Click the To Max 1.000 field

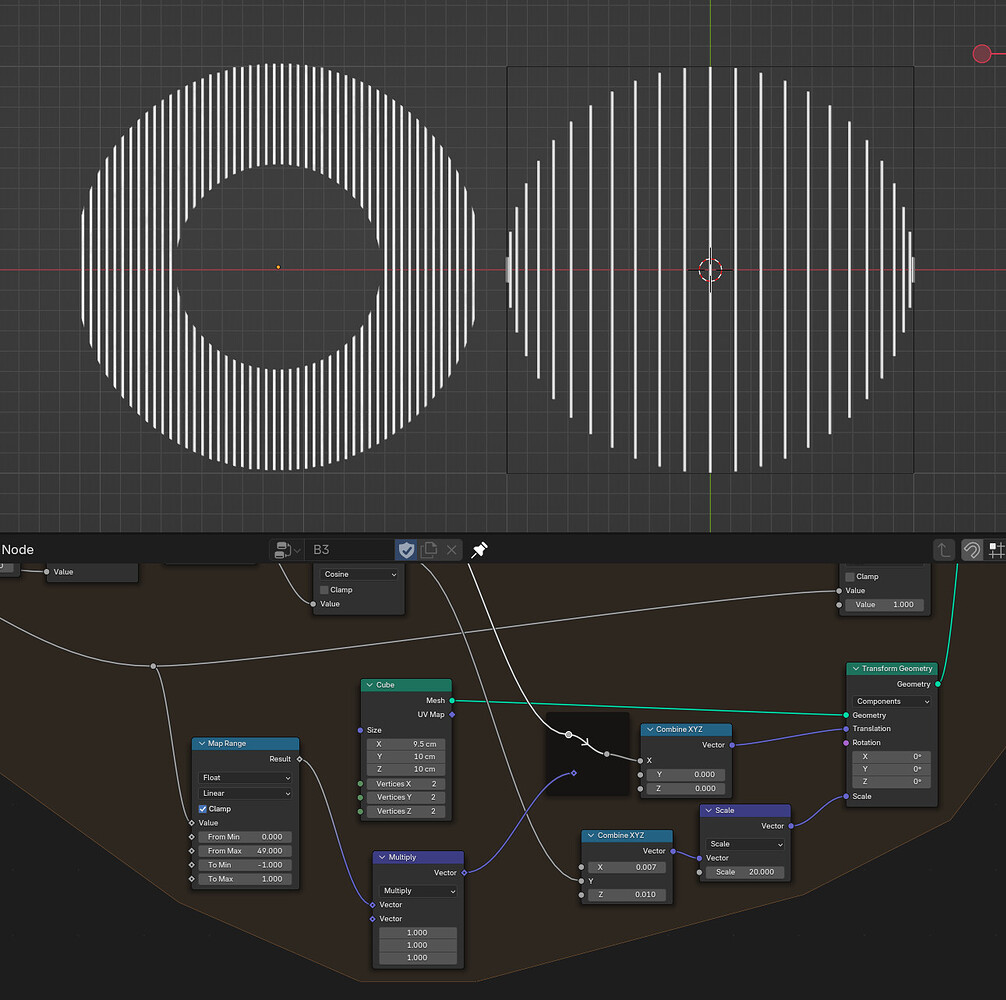[245, 879]
